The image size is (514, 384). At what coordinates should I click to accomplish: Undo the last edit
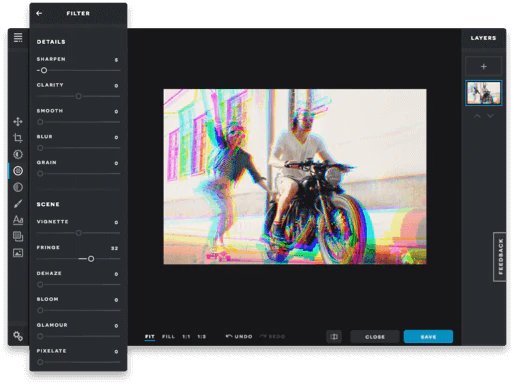coord(239,336)
